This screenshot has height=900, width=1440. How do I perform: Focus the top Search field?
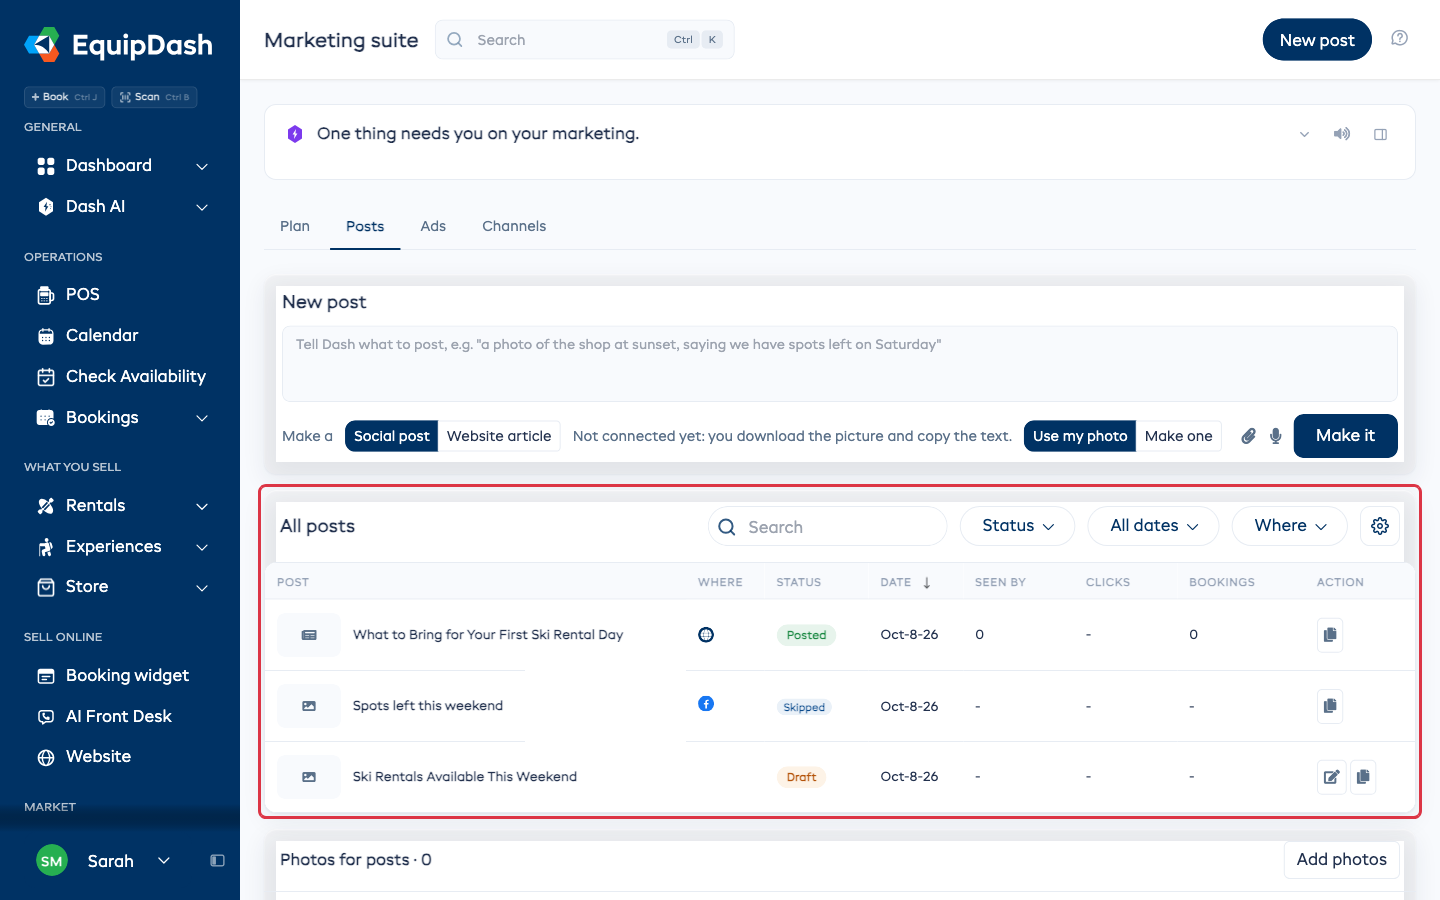tap(585, 40)
